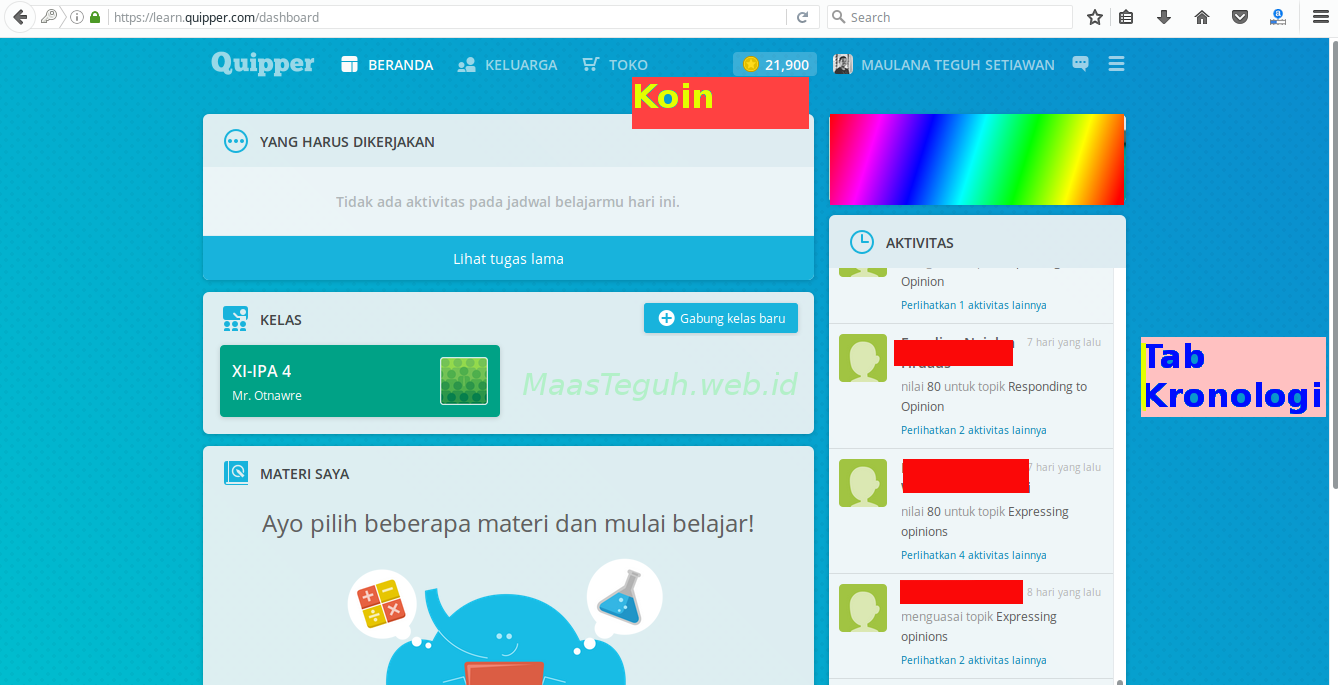Click the Kelas heading text
The image size is (1338, 685).
[x=281, y=320]
